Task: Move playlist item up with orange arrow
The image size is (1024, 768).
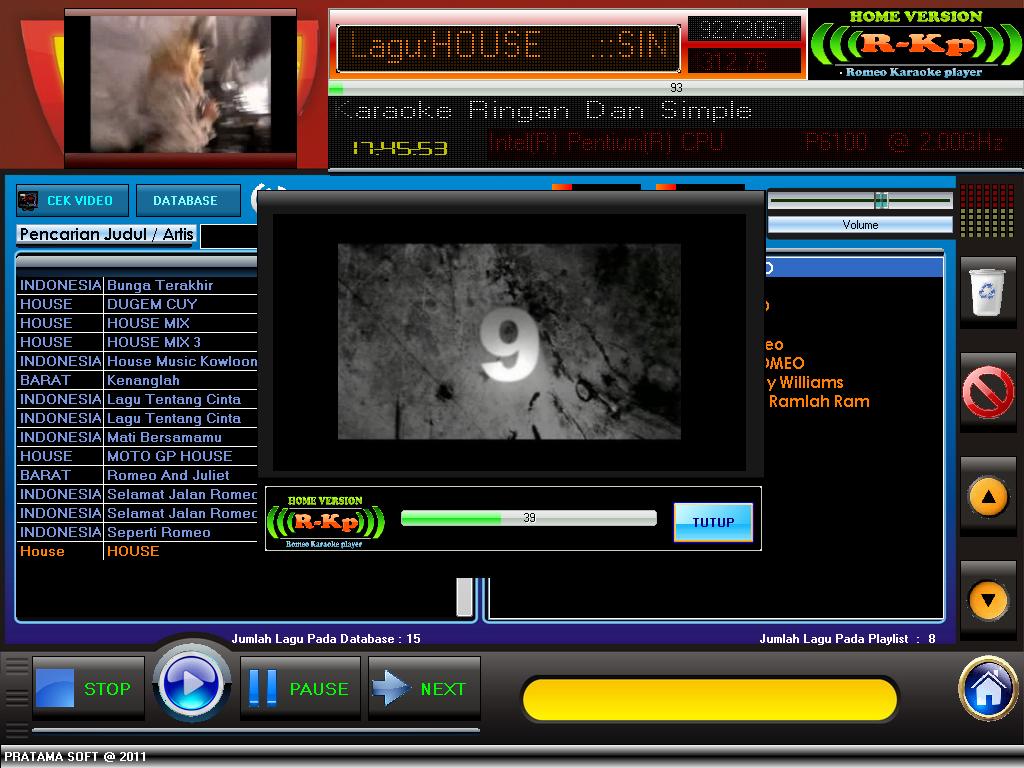Action: click(x=988, y=497)
